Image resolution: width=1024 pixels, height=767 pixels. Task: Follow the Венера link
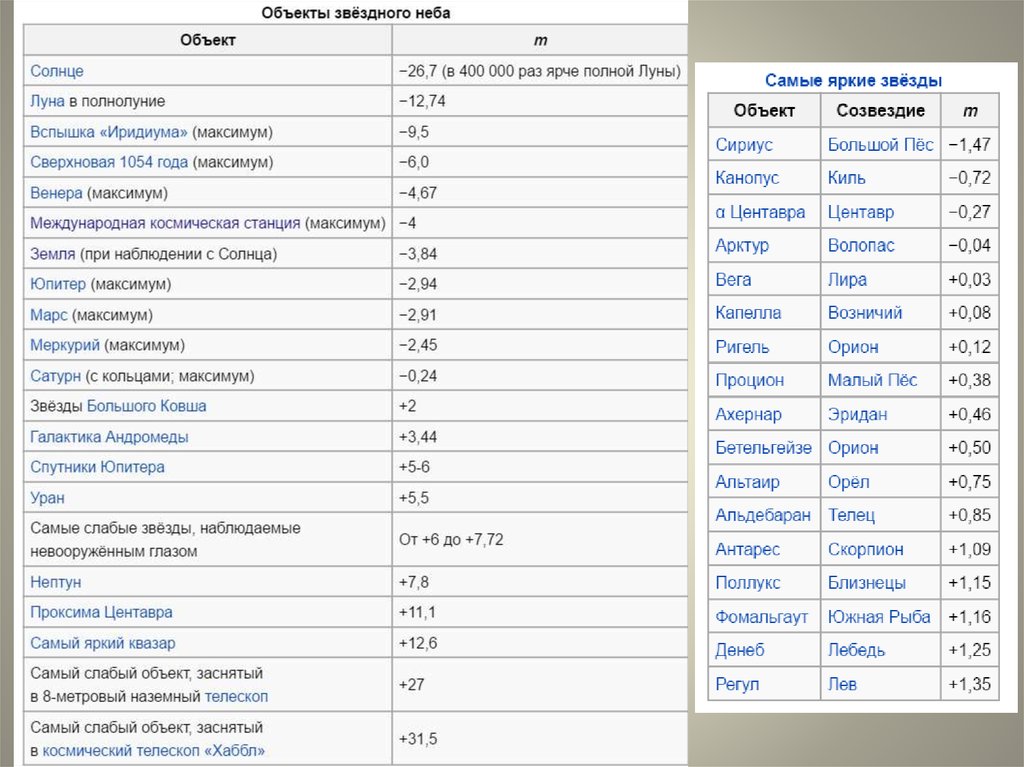click(56, 193)
